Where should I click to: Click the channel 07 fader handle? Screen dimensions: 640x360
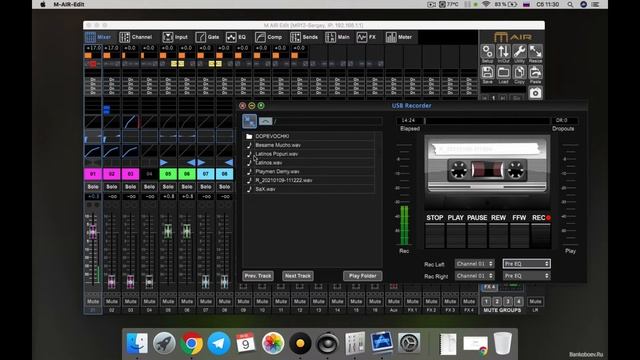(x=205, y=281)
